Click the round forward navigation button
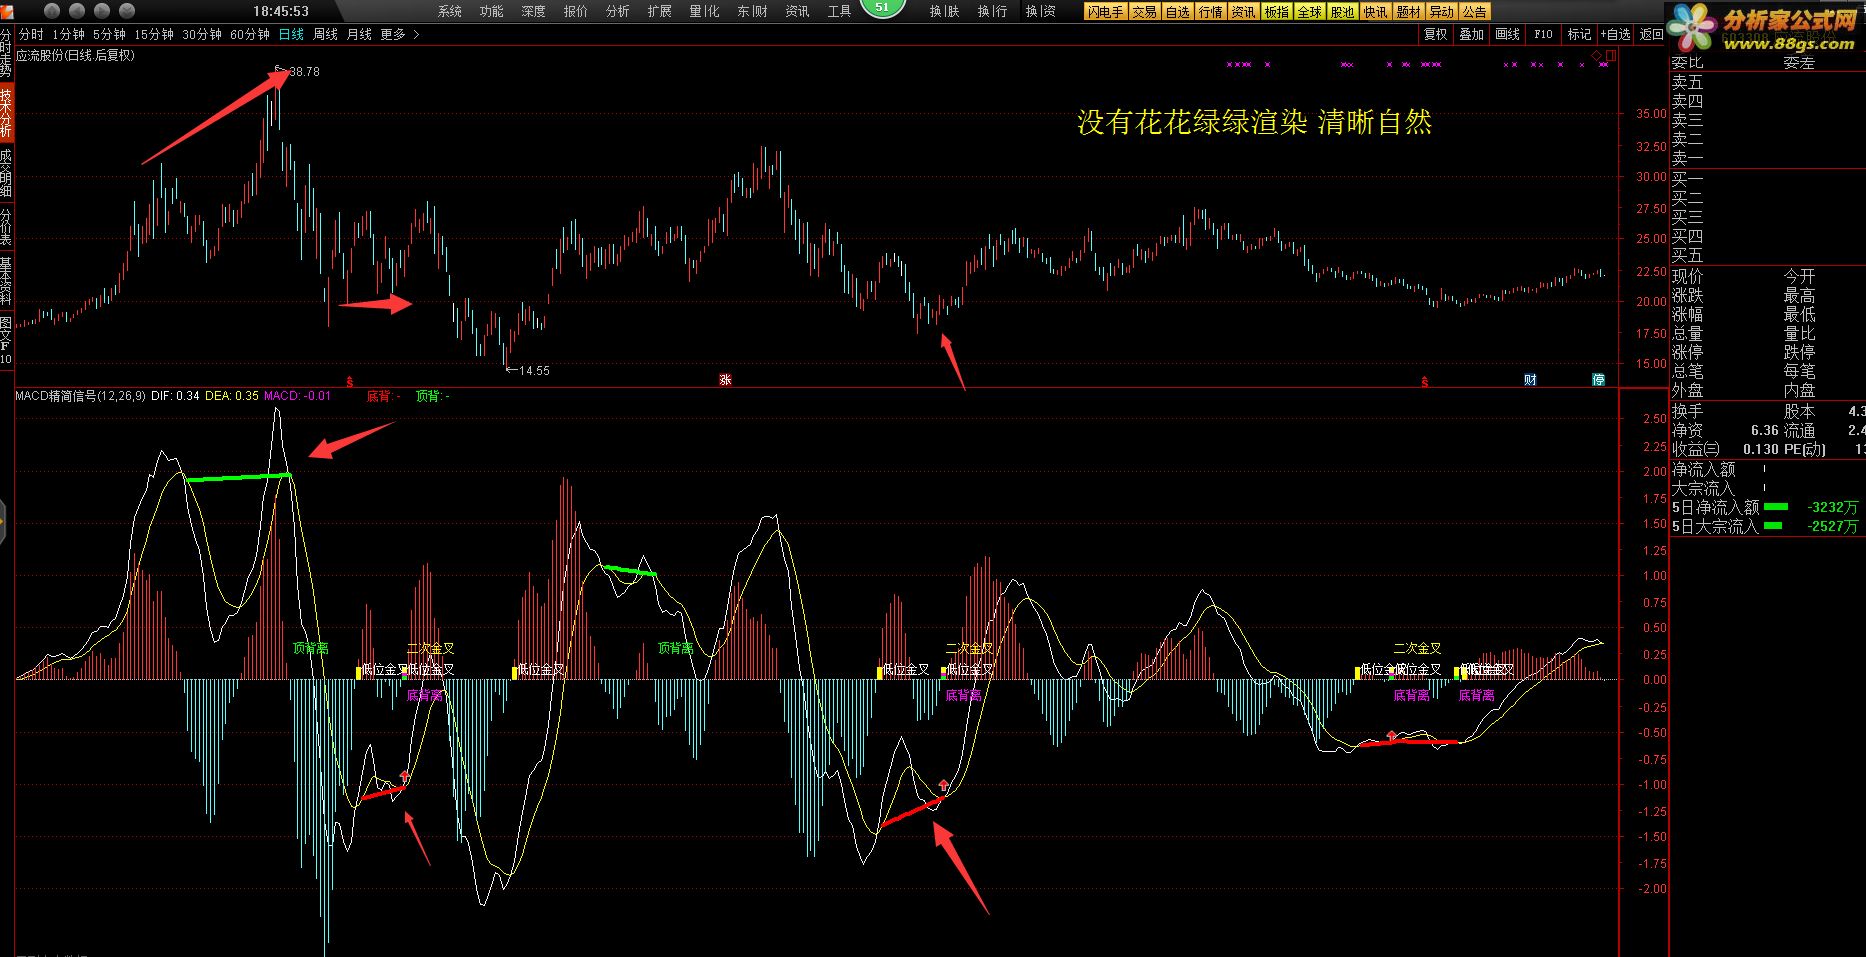 [x=102, y=11]
